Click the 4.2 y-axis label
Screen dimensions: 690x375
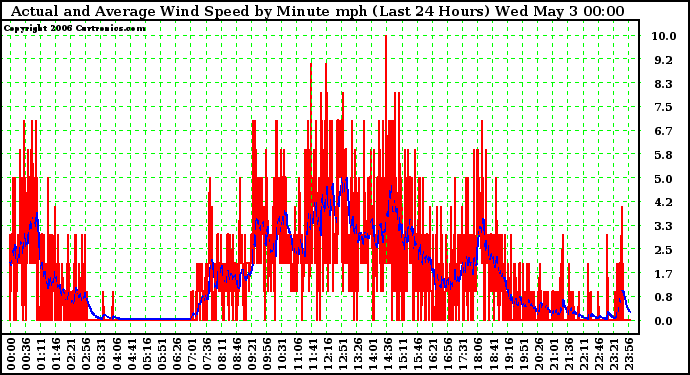coord(664,202)
